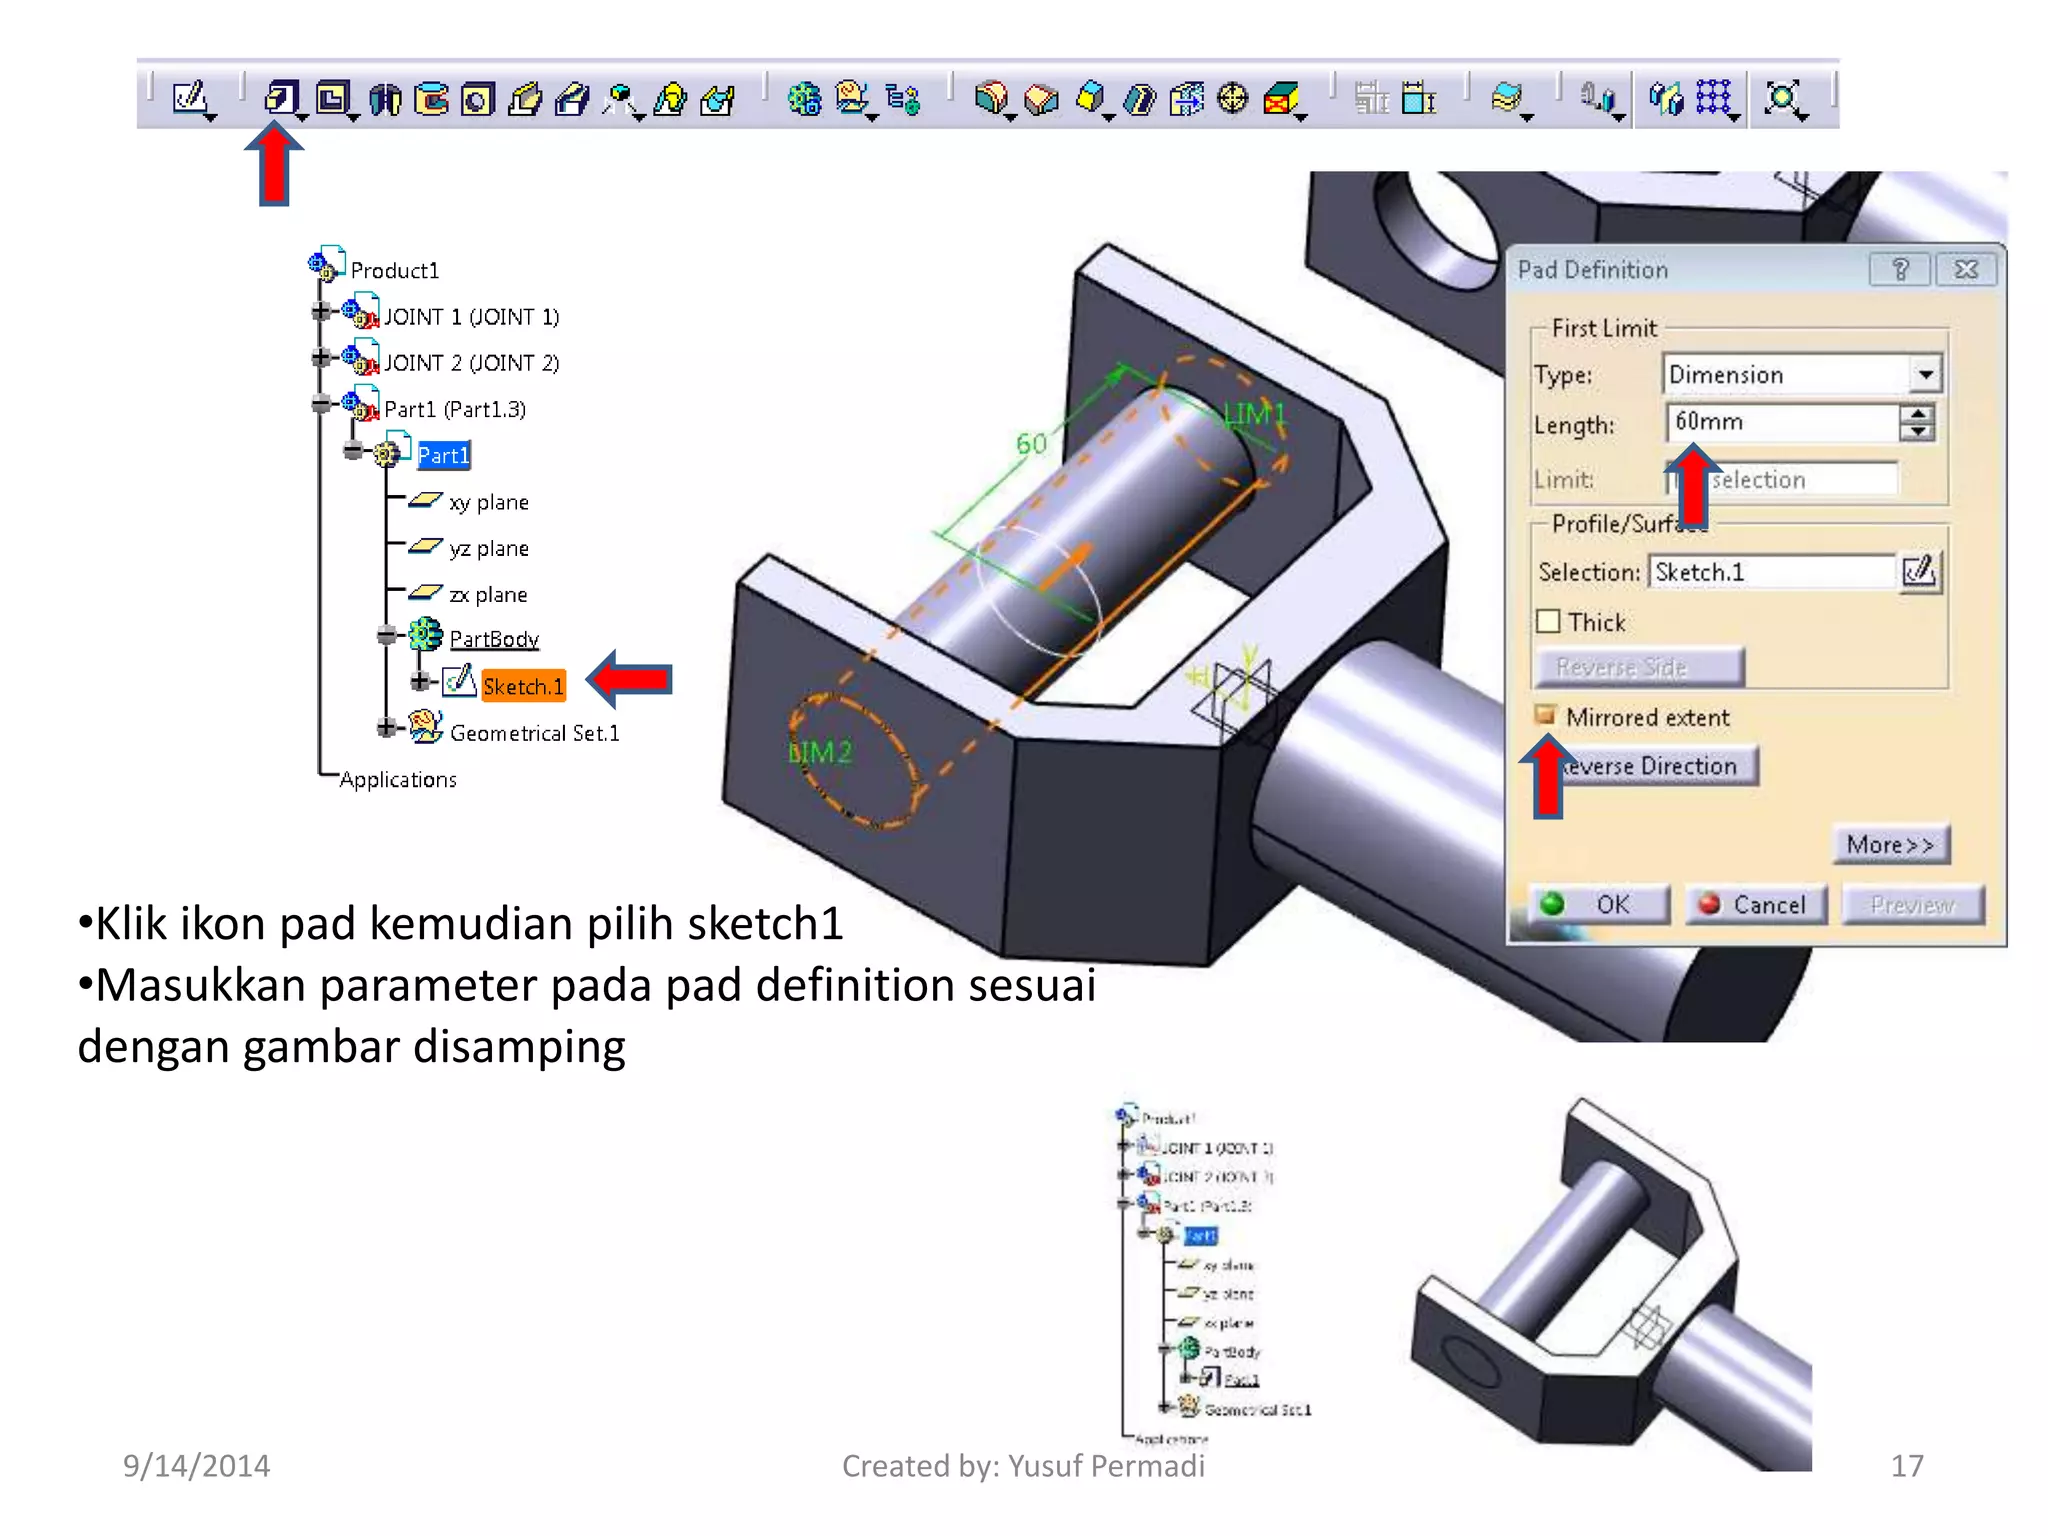Open sketch editor icon beside Sketch.1 selection
Screen dimensions: 2048x1536
(x=1919, y=571)
